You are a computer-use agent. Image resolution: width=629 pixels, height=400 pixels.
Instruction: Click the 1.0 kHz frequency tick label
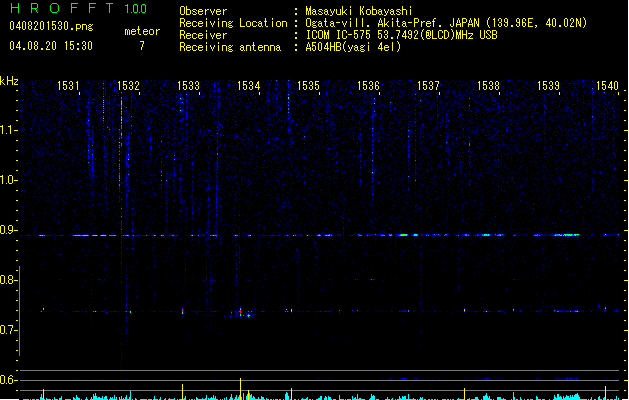pos(8,180)
